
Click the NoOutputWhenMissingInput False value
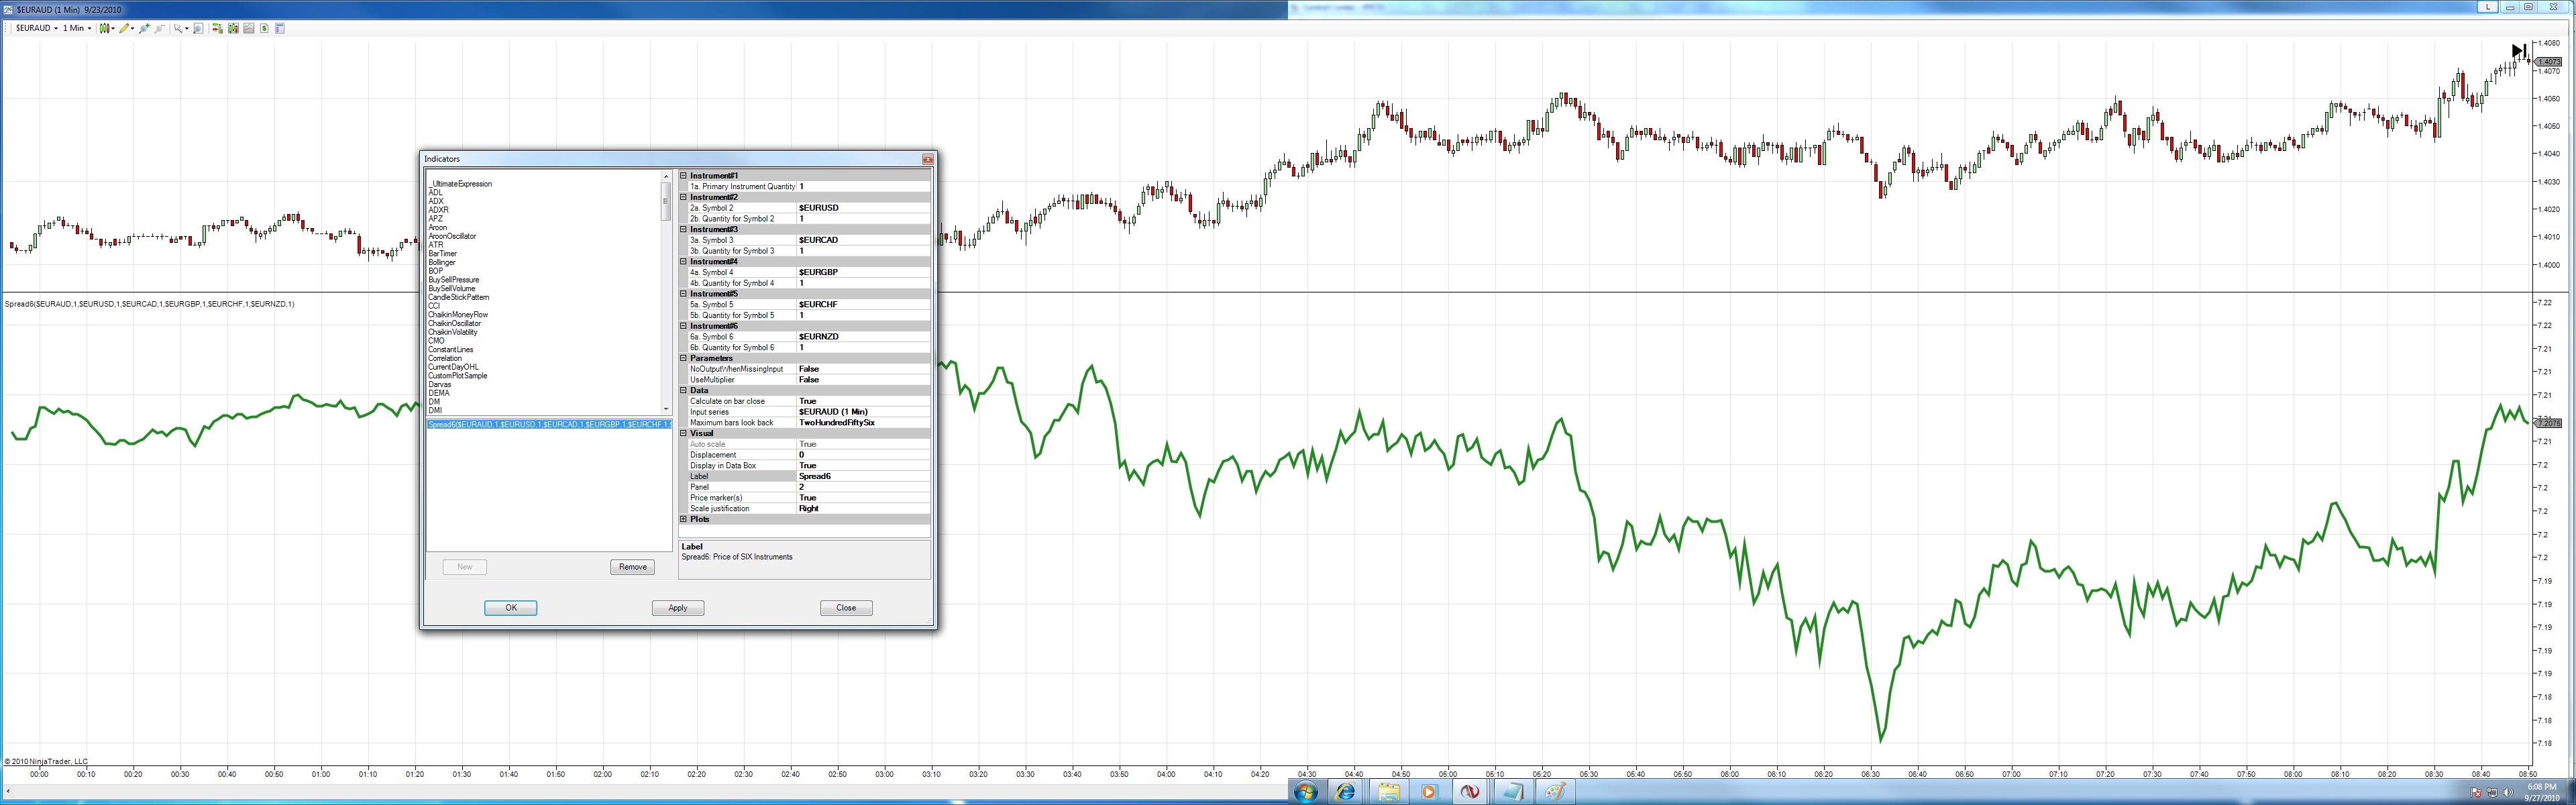[864, 369]
